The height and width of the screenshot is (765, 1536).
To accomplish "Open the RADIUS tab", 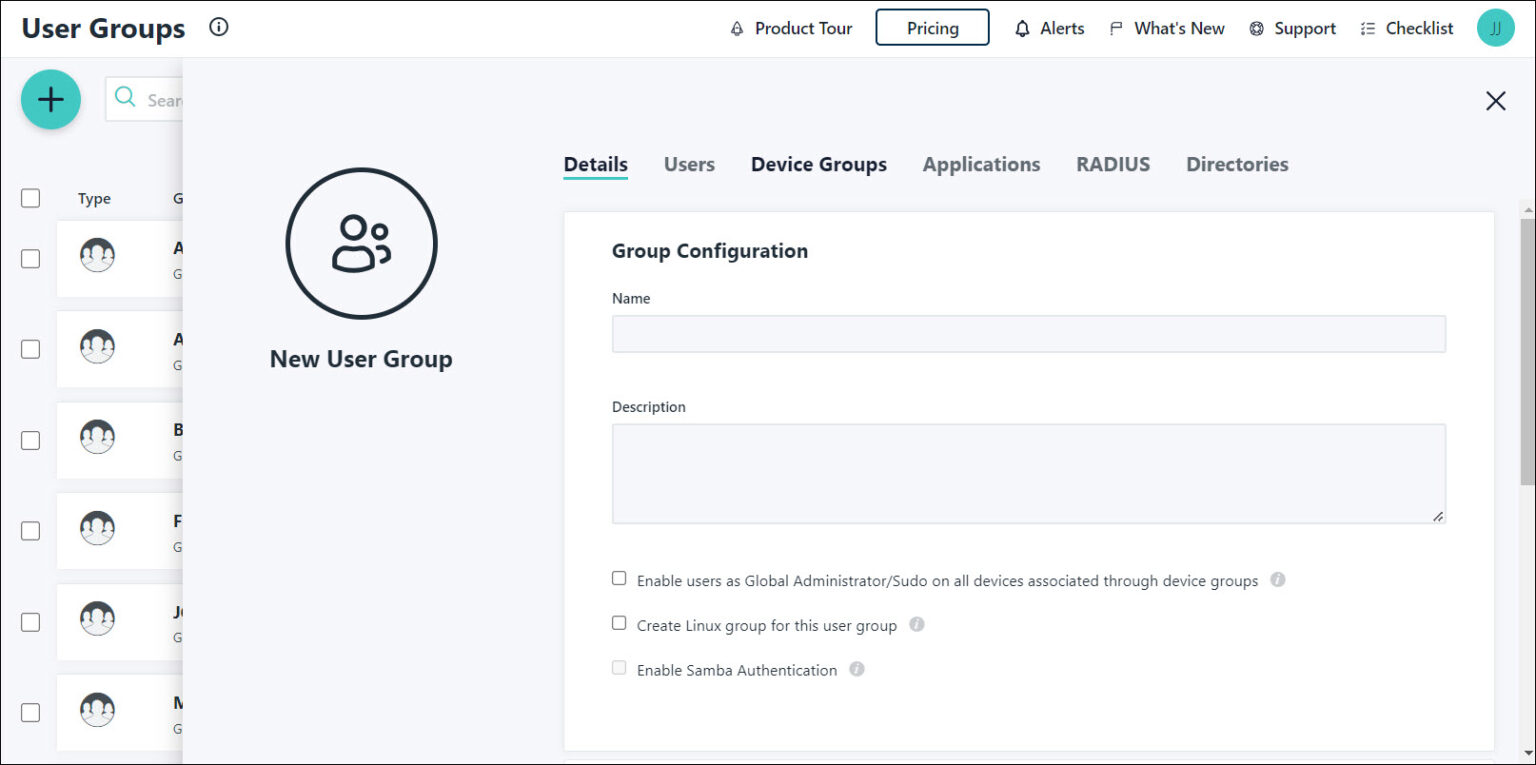I will [1113, 164].
